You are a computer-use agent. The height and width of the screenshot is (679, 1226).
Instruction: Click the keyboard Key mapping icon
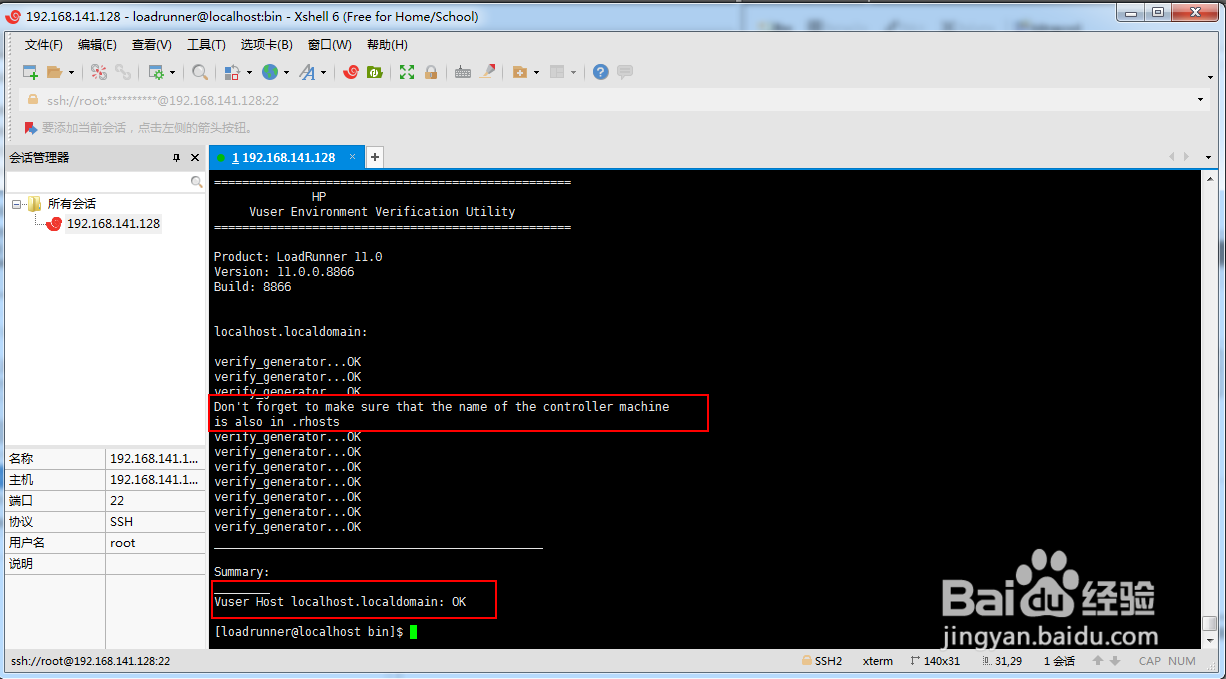click(463, 72)
